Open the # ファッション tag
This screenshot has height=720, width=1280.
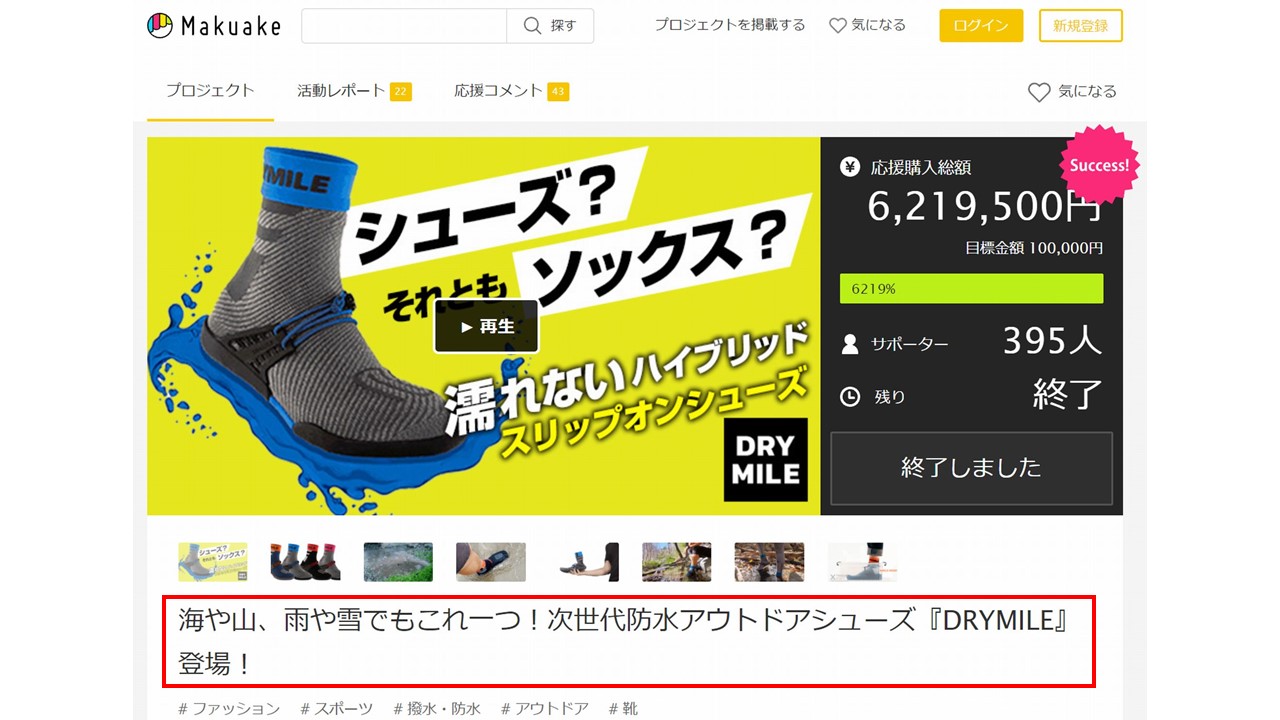pyautogui.click(x=229, y=709)
